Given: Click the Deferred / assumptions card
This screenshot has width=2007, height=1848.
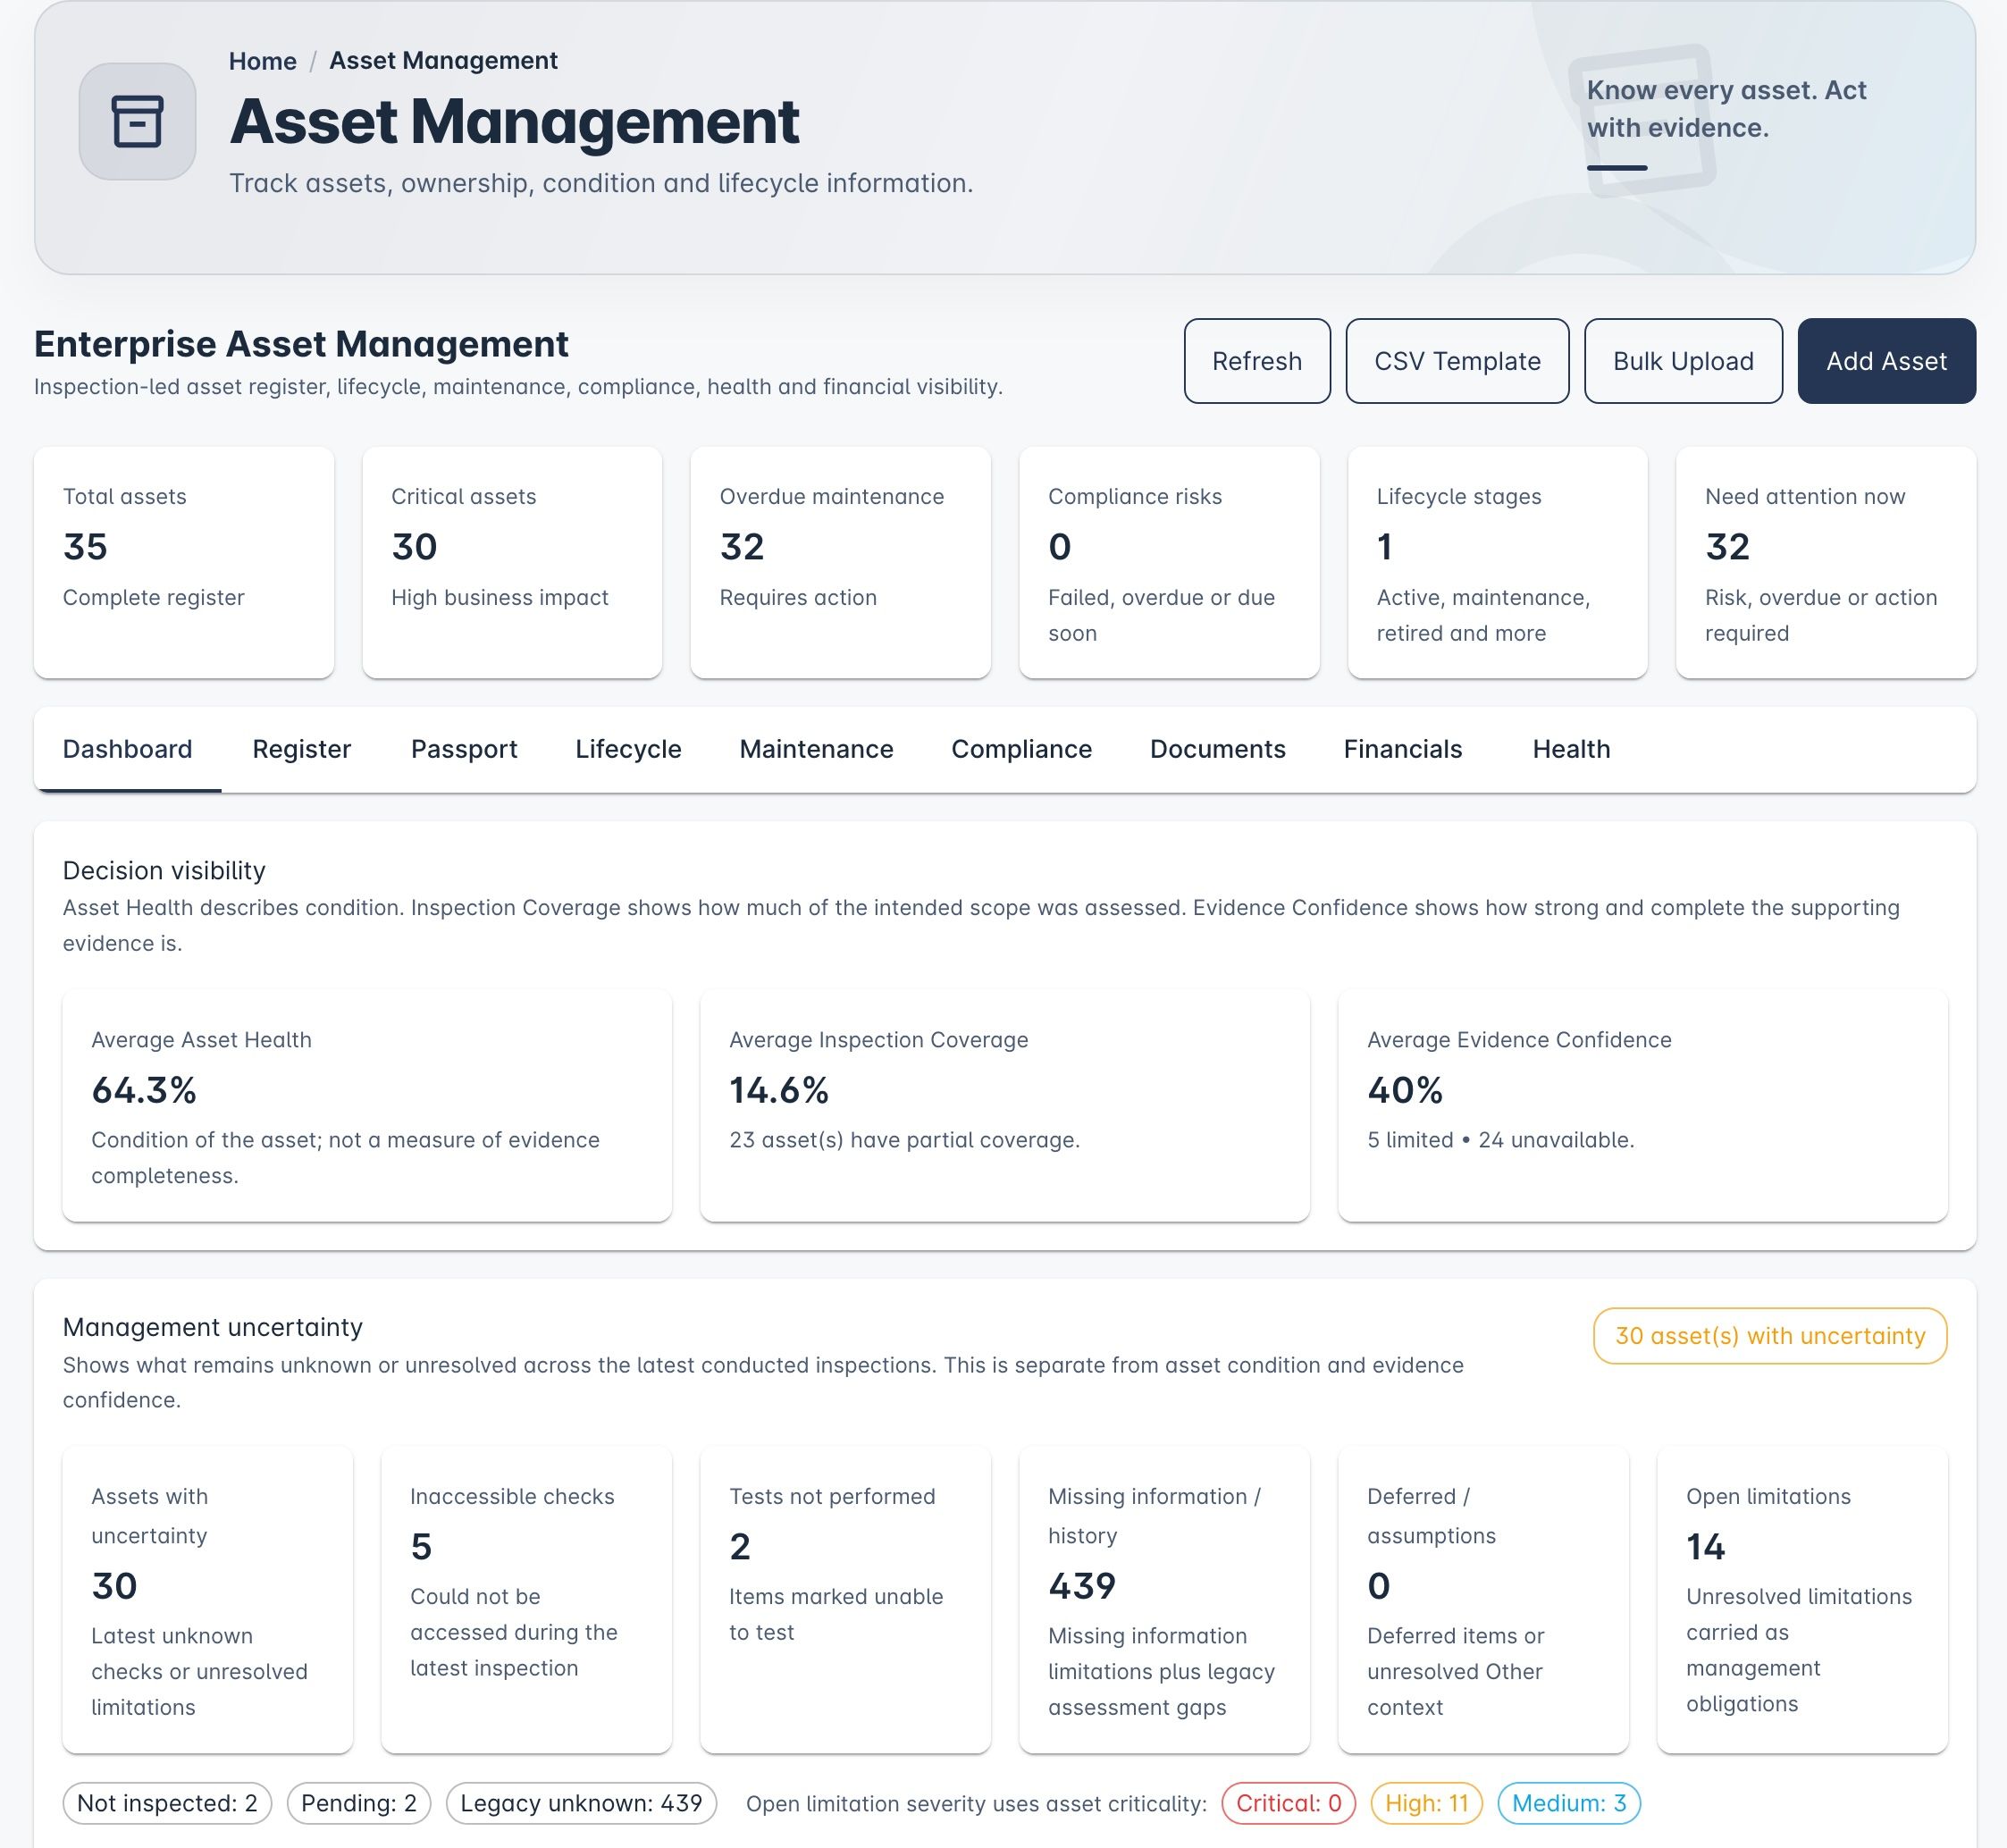Looking at the screenshot, I should coord(1484,1600).
